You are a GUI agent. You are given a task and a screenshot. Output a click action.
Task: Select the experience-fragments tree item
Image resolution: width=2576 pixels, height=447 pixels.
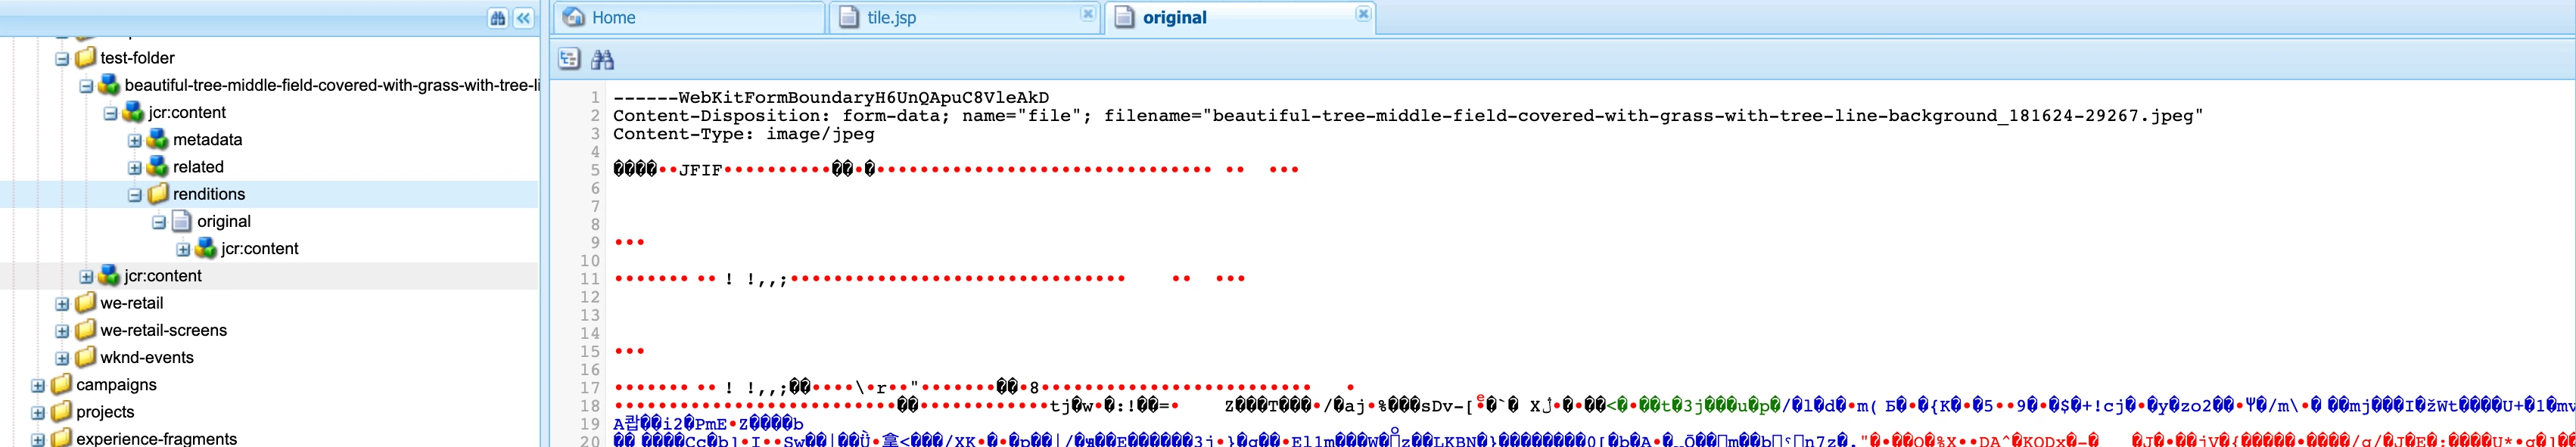click(156, 438)
